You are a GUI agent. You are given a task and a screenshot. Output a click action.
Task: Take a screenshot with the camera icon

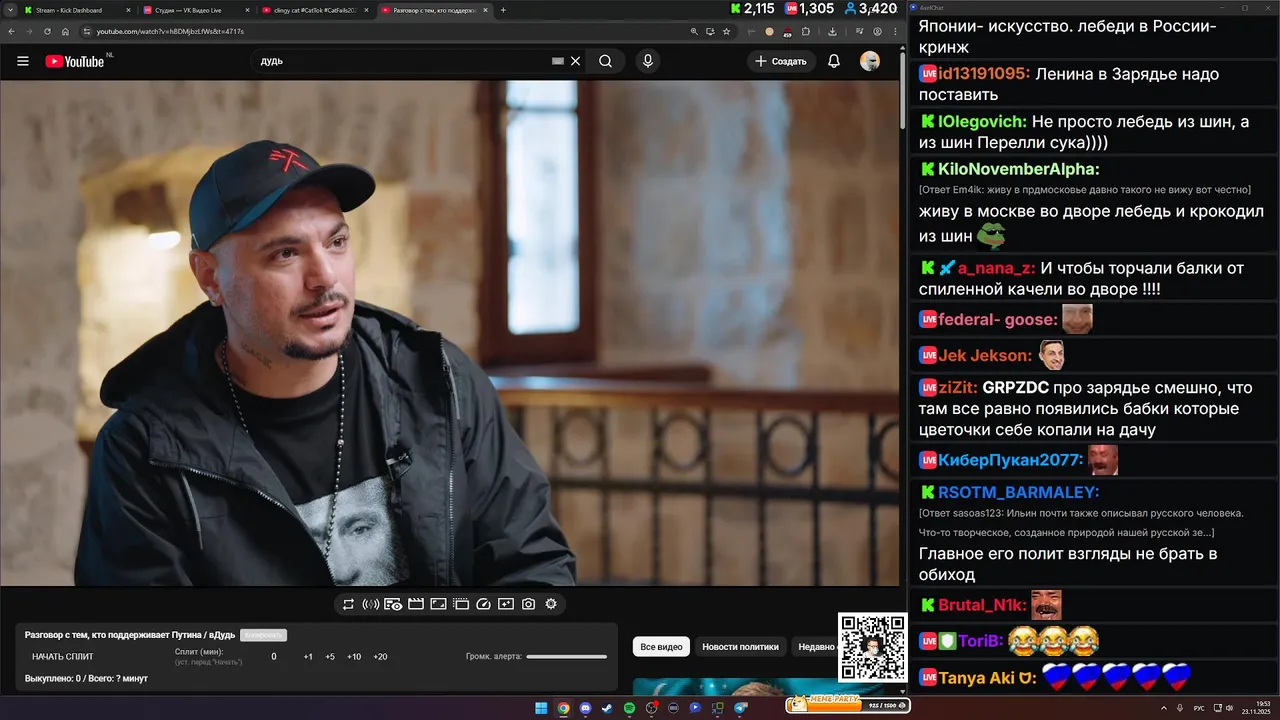528,604
